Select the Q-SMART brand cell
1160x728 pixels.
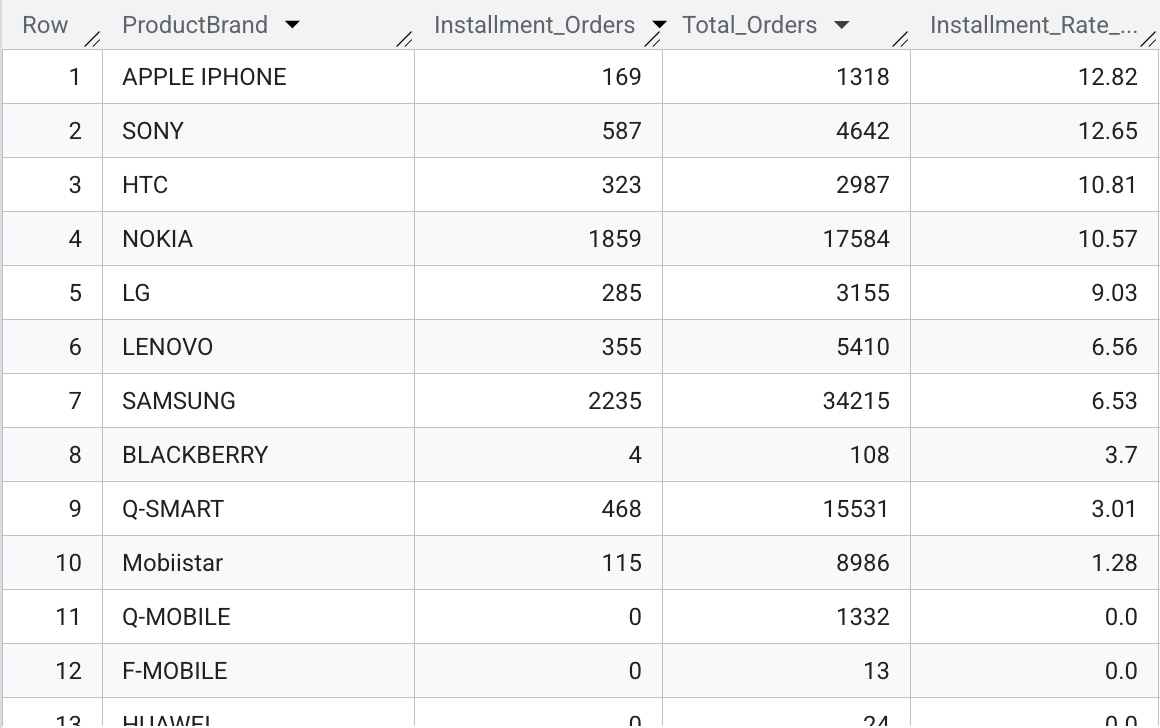[258, 509]
